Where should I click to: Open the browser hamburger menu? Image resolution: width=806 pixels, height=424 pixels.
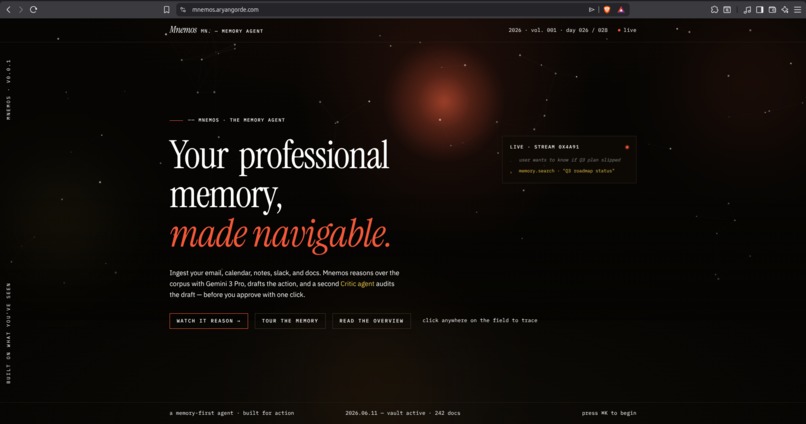click(x=797, y=9)
